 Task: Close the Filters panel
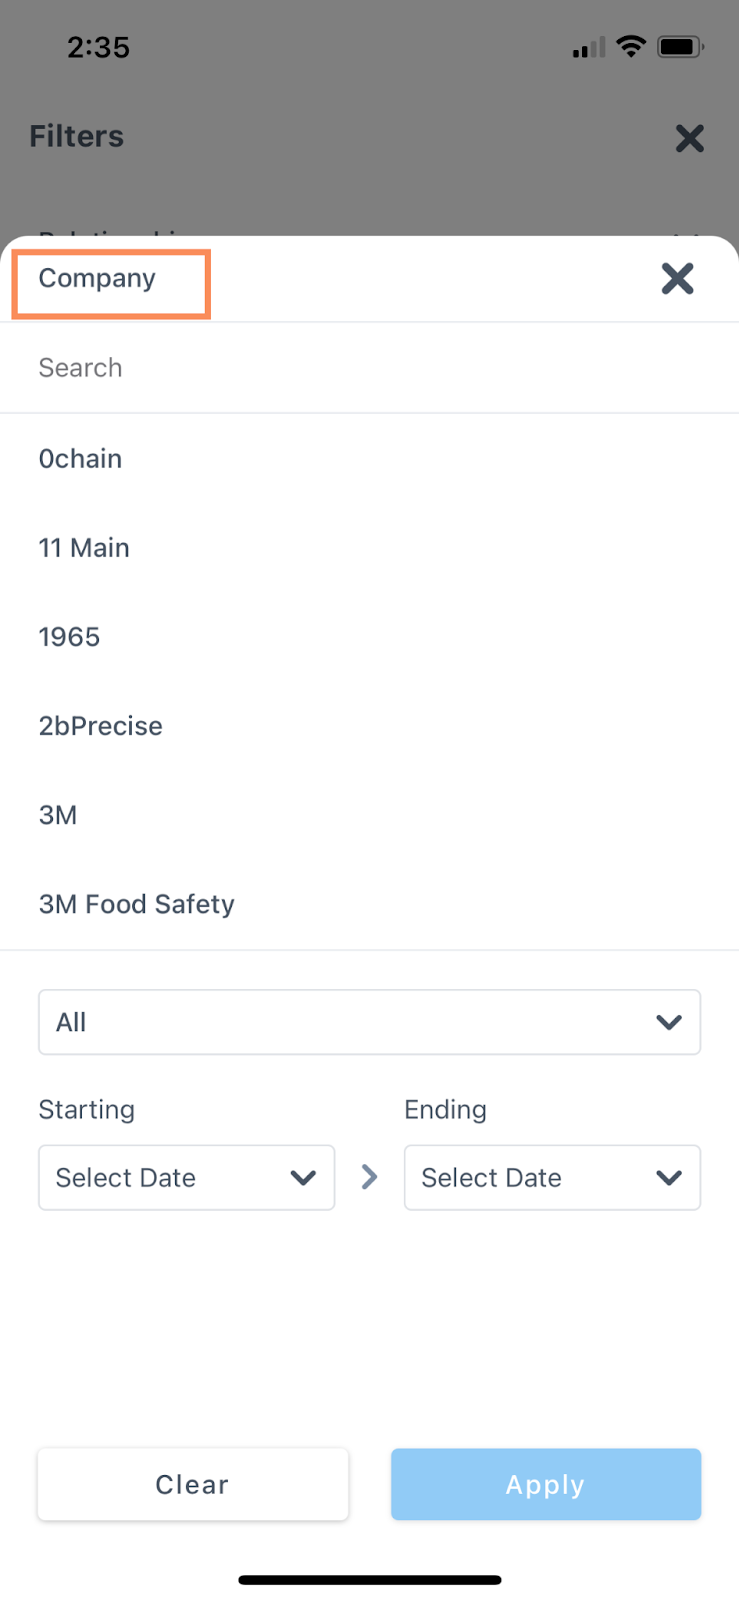tap(689, 138)
